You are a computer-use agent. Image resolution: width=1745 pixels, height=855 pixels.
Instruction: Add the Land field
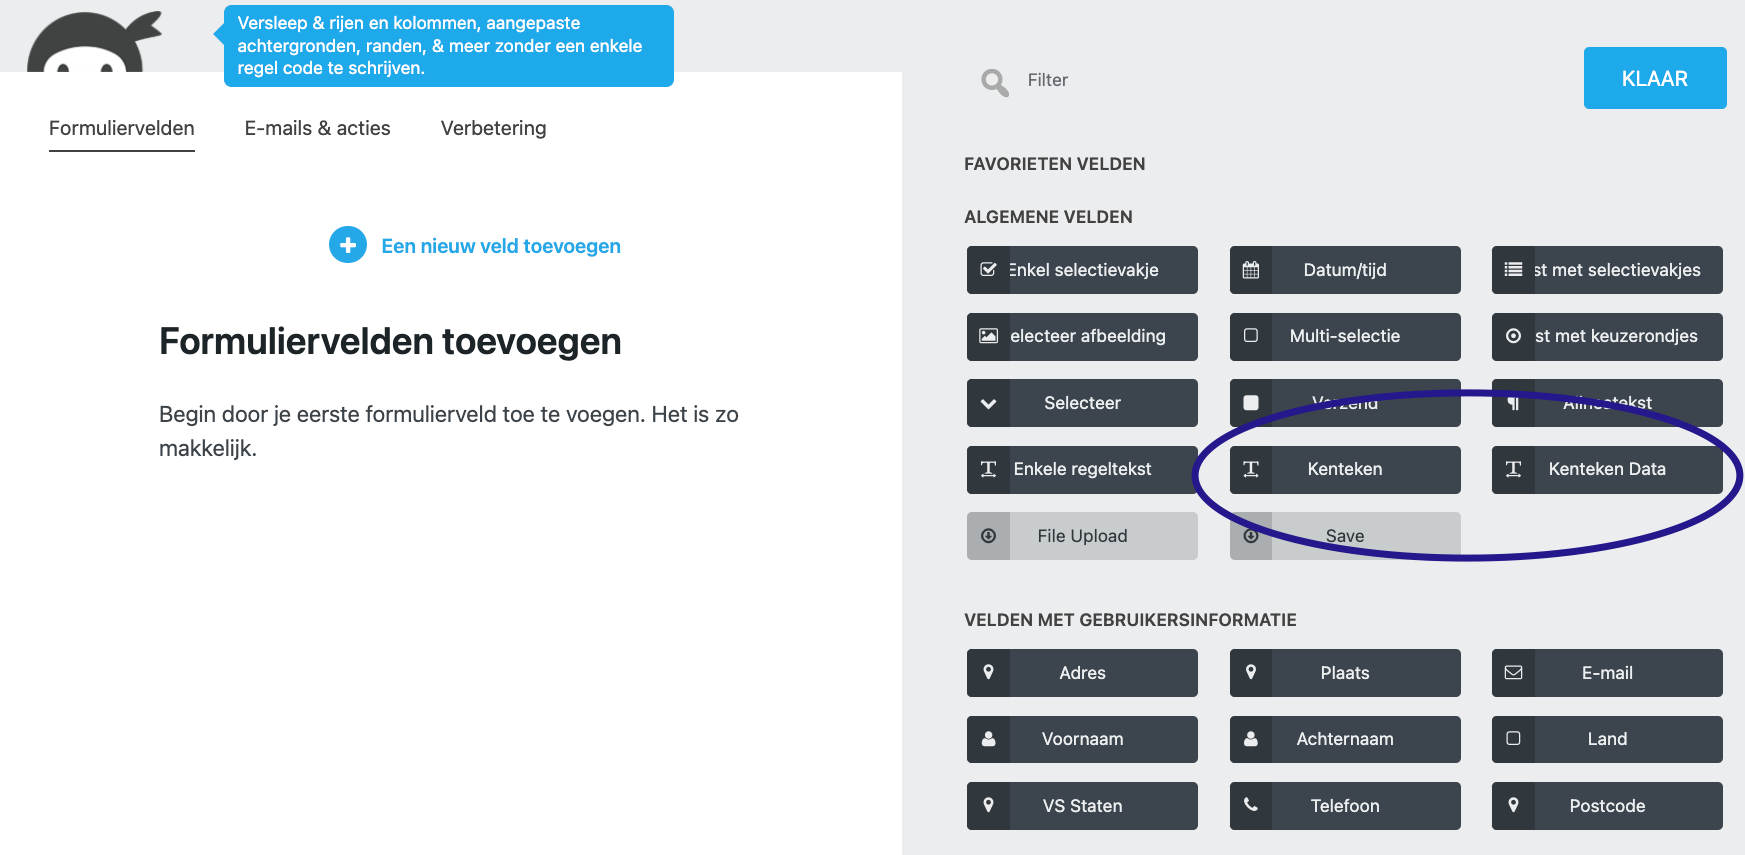pos(1607,739)
